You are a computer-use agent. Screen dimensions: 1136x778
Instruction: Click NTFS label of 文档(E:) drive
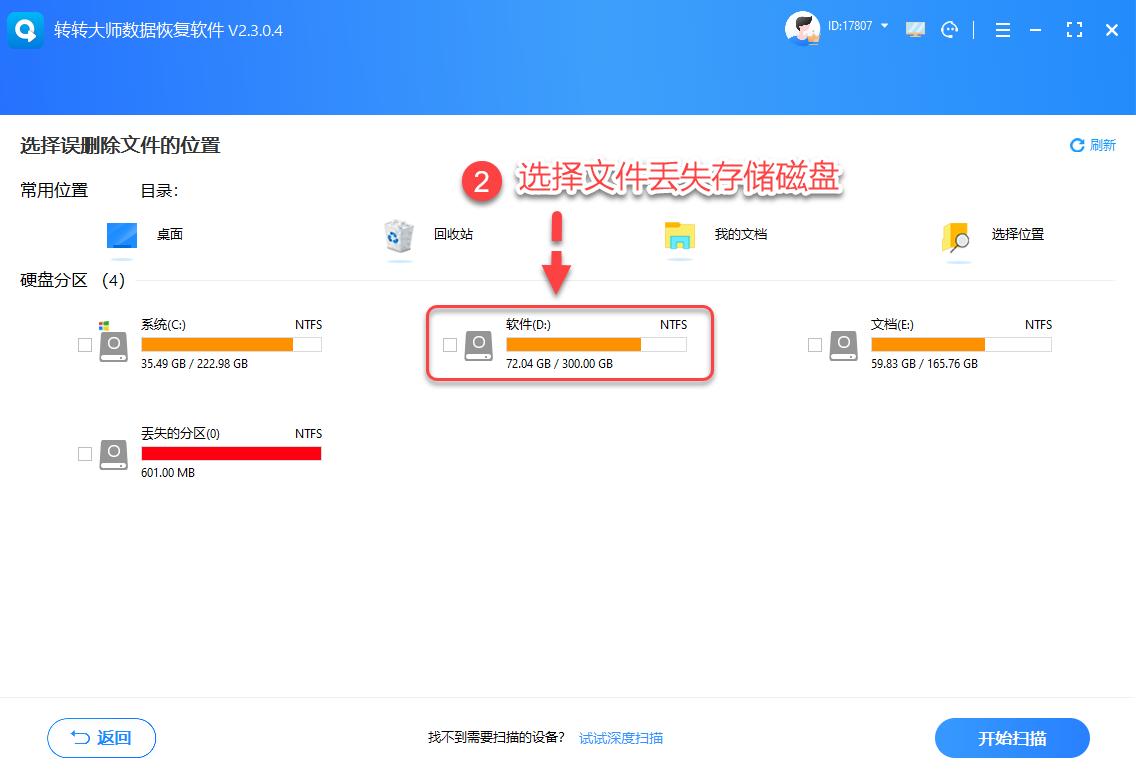1039,325
